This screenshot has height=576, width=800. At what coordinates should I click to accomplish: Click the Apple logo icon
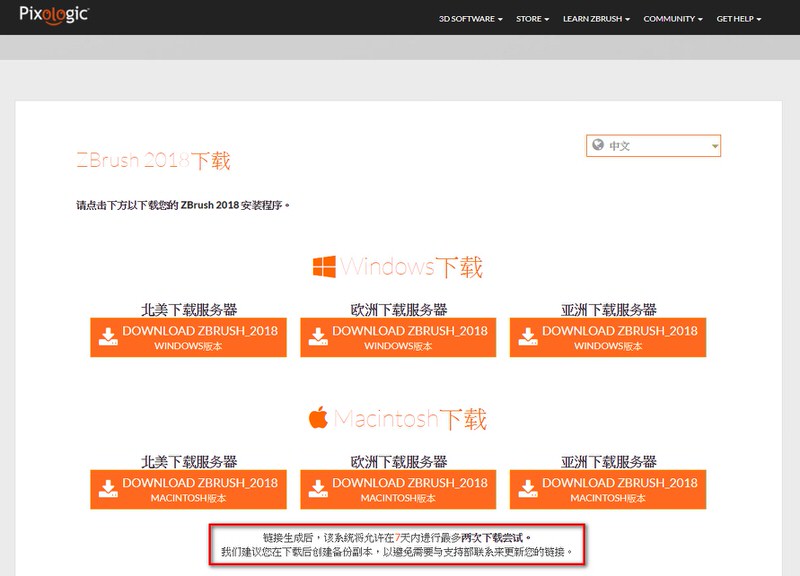pos(318,417)
